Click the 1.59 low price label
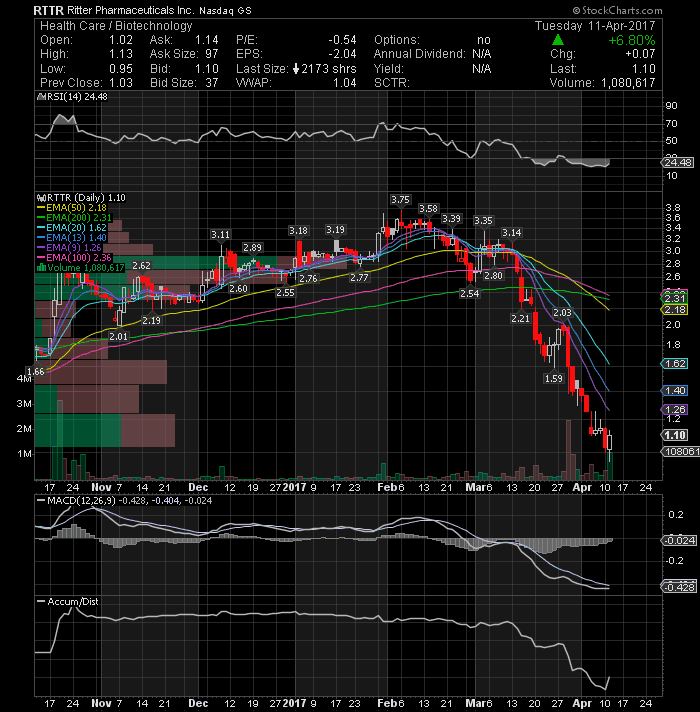The width and height of the screenshot is (700, 712). tap(553, 378)
